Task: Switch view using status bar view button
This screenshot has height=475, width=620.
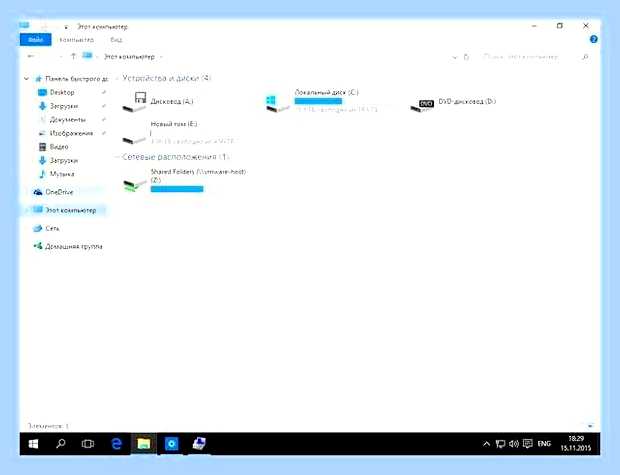Action: point(590,426)
